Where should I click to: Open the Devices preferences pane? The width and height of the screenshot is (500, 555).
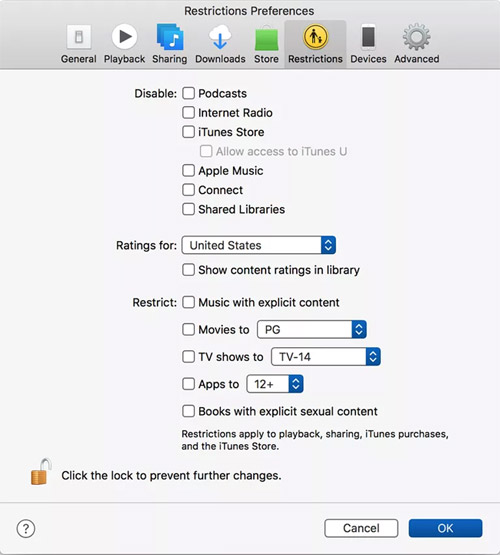(368, 44)
